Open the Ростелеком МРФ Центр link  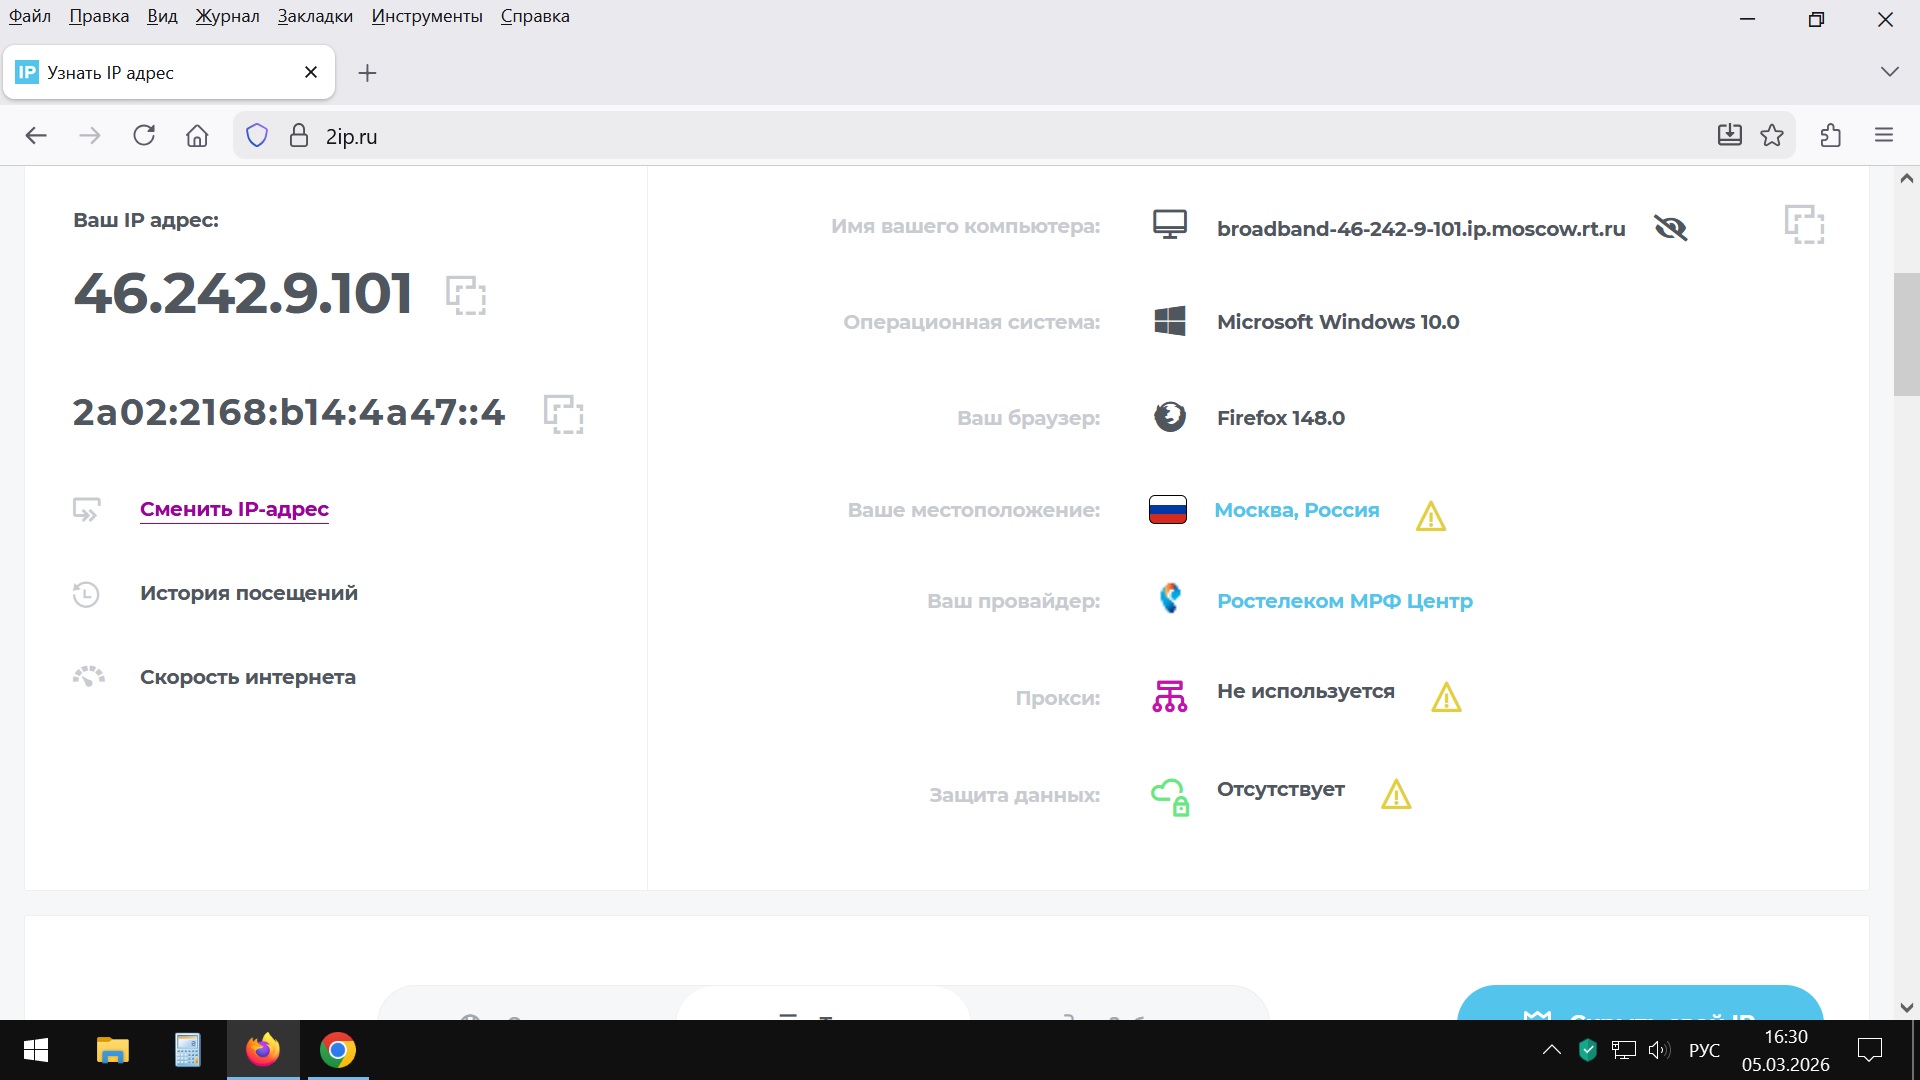1344,601
